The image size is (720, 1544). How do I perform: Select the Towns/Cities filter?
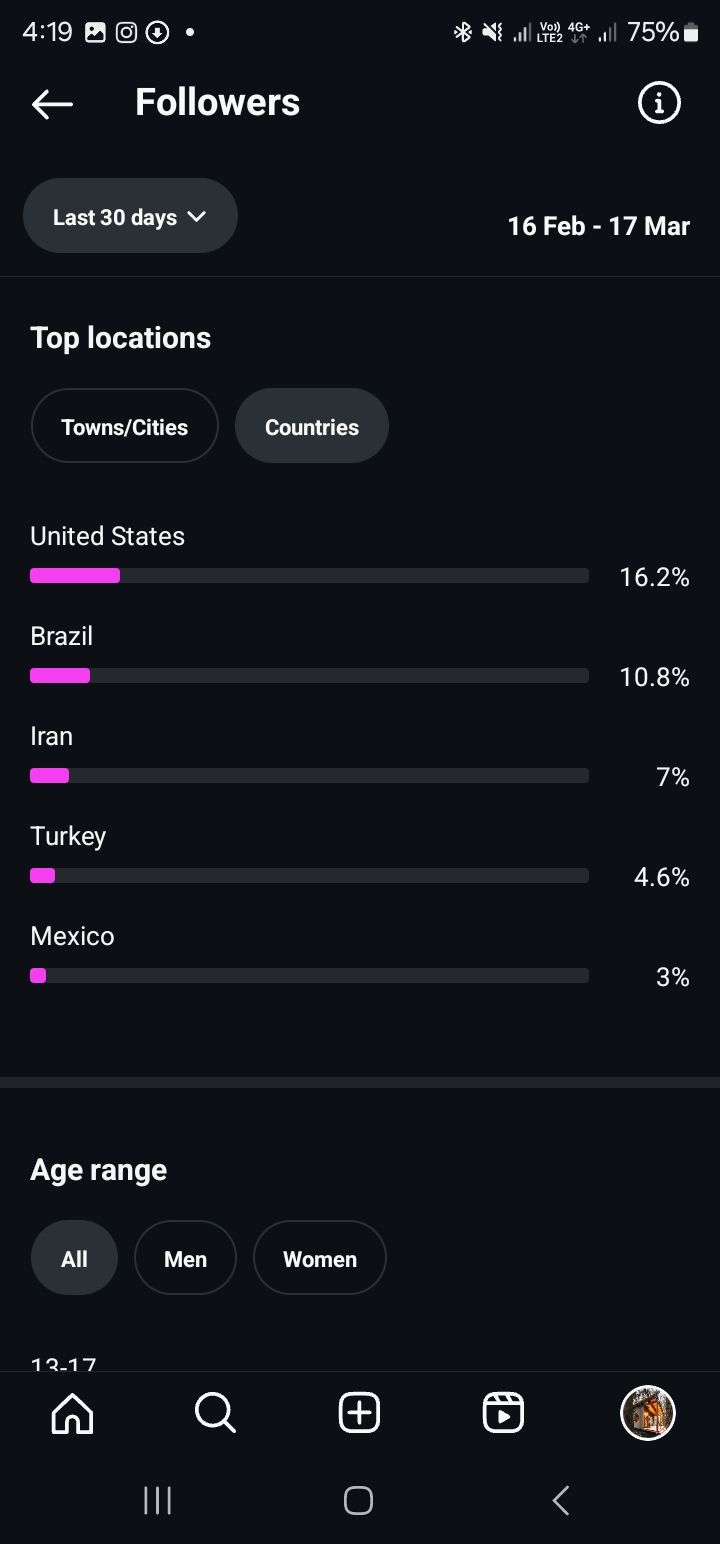click(x=125, y=426)
